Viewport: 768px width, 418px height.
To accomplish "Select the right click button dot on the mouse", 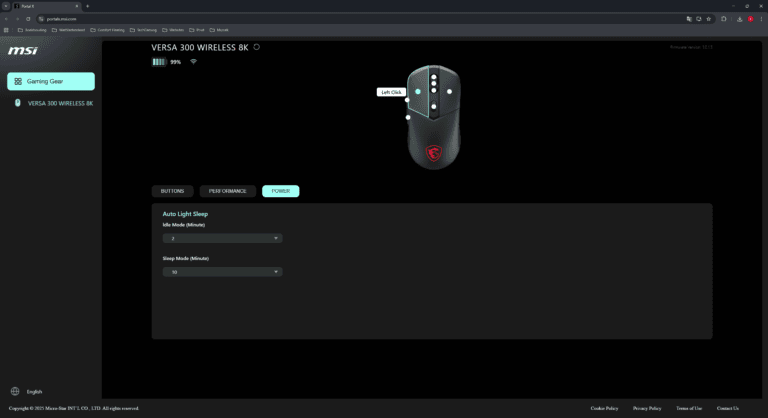I will [450, 91].
